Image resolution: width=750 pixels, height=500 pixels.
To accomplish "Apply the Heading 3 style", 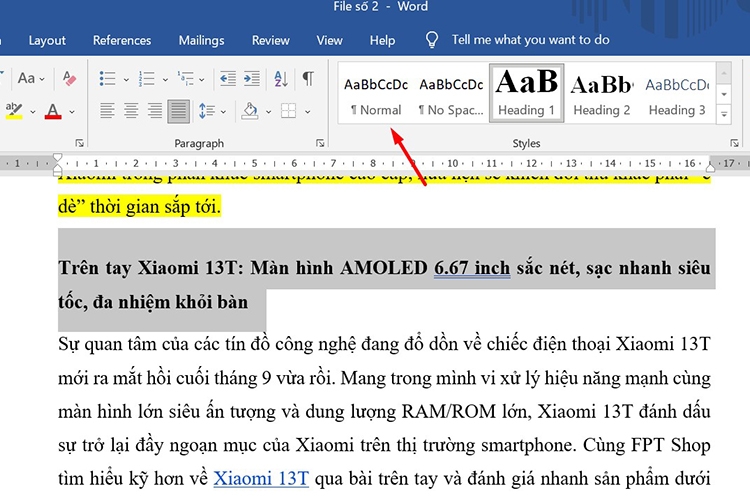I will pos(677,94).
